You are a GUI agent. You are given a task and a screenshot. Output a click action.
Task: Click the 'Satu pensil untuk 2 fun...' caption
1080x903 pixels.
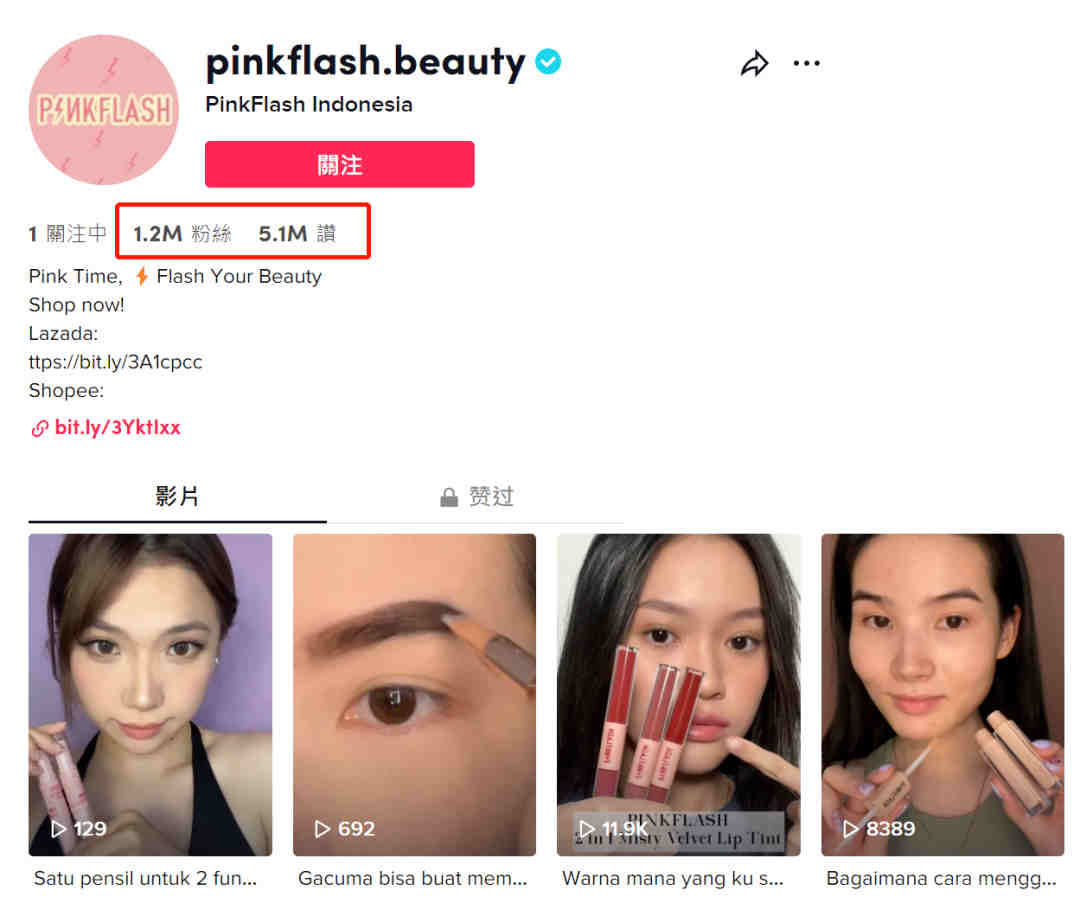point(145,879)
